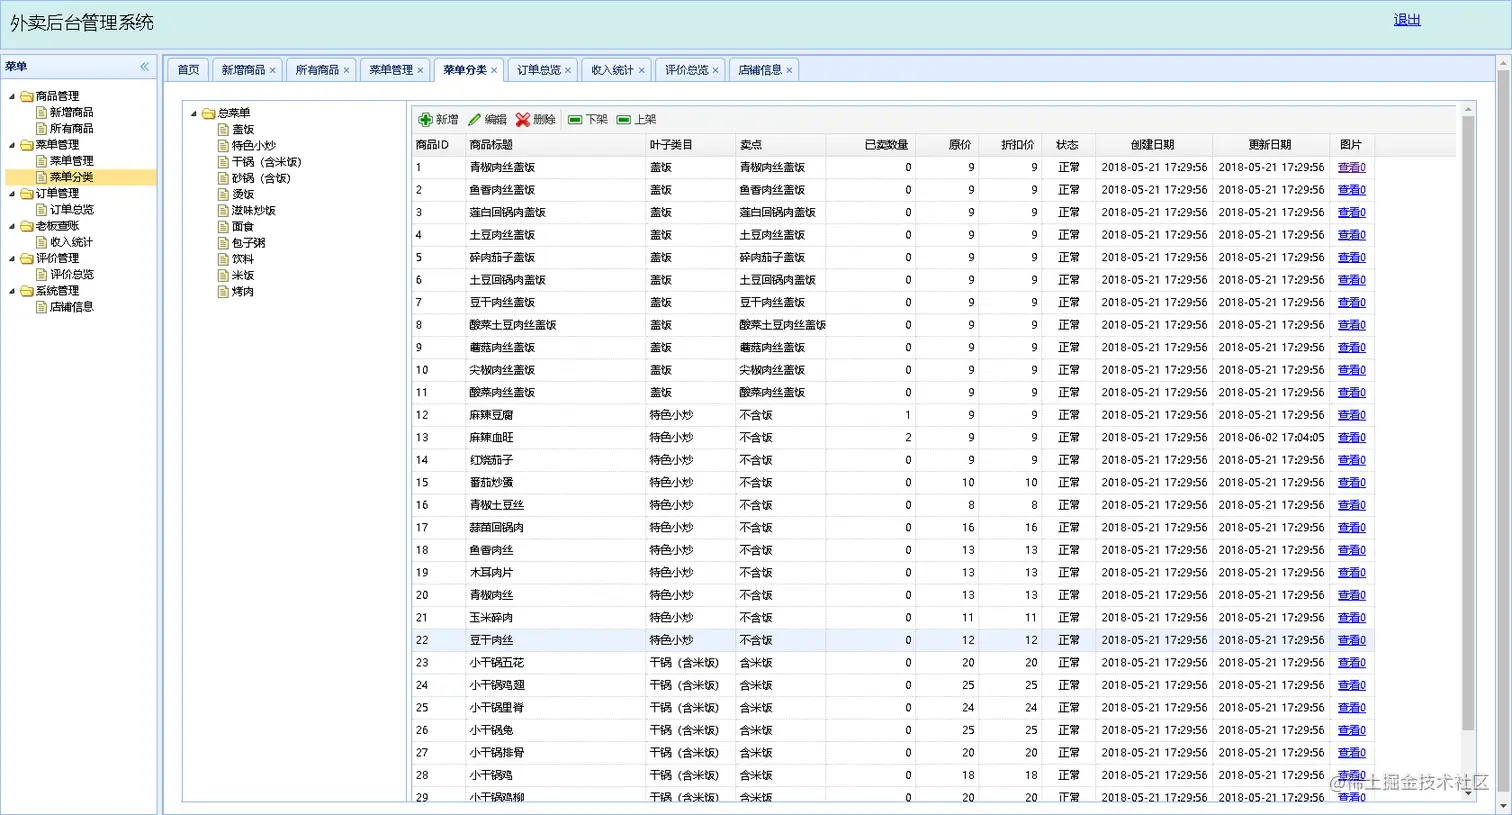Close the 所有商品 tab
The width and height of the screenshot is (1512, 815).
[346, 70]
